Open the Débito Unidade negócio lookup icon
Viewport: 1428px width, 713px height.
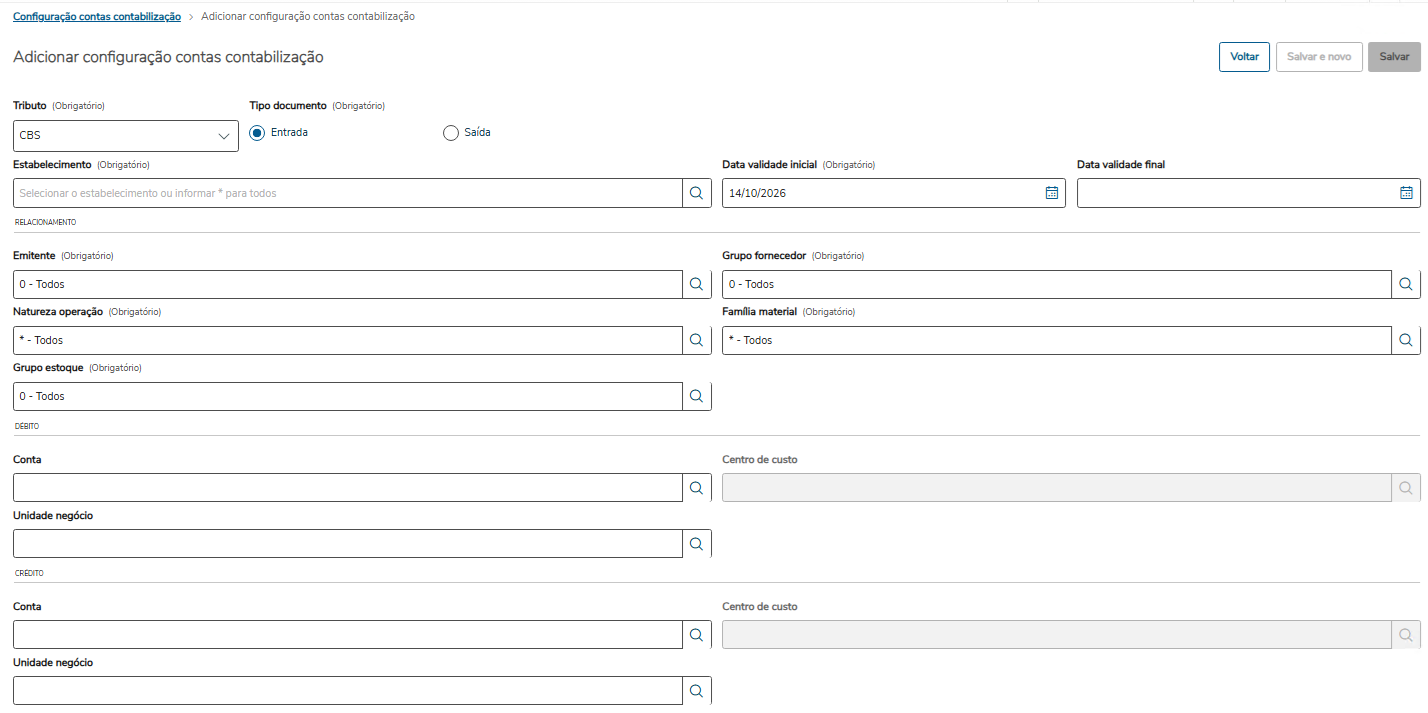click(x=697, y=543)
